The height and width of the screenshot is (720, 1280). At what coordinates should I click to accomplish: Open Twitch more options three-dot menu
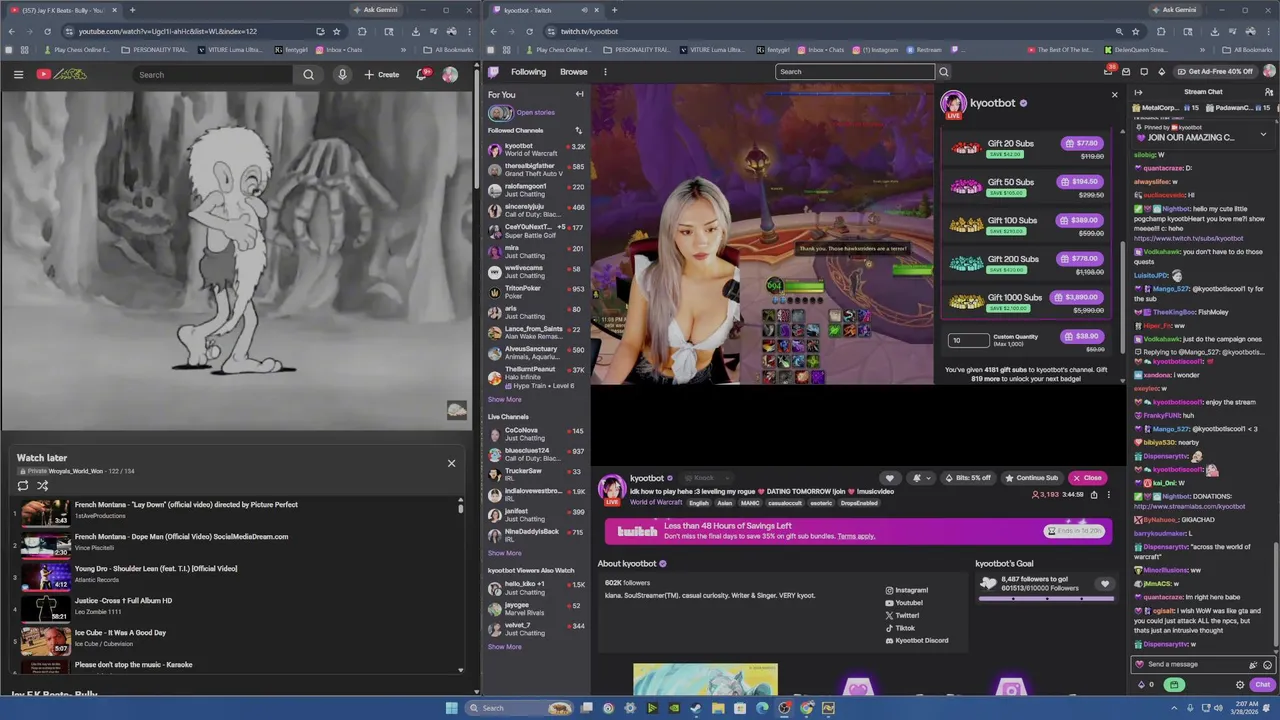point(605,72)
